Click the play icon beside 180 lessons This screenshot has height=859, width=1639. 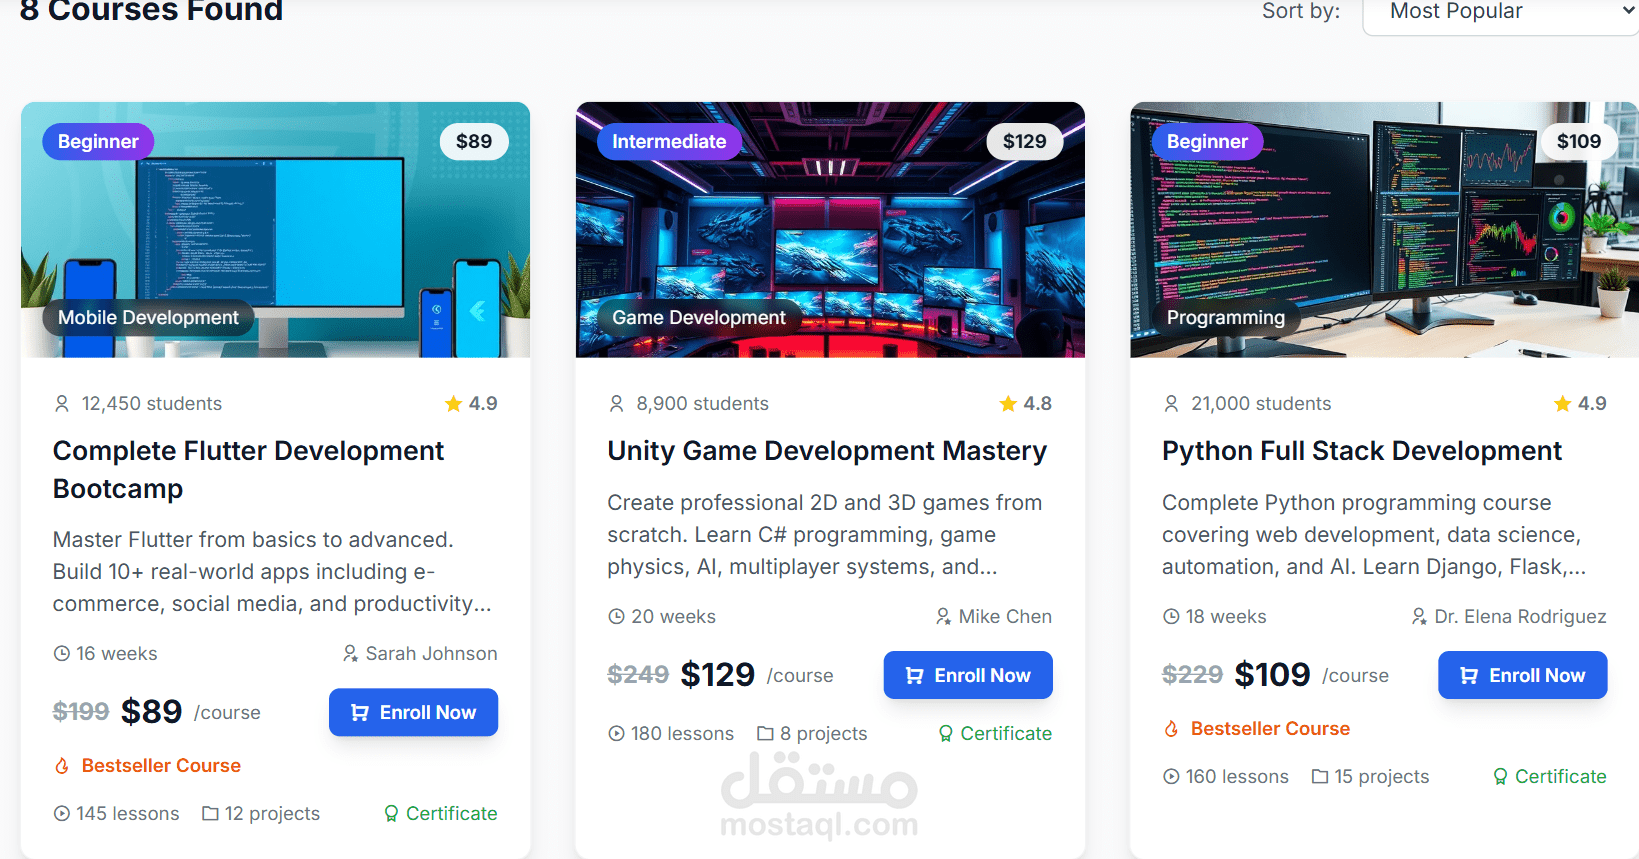616,734
